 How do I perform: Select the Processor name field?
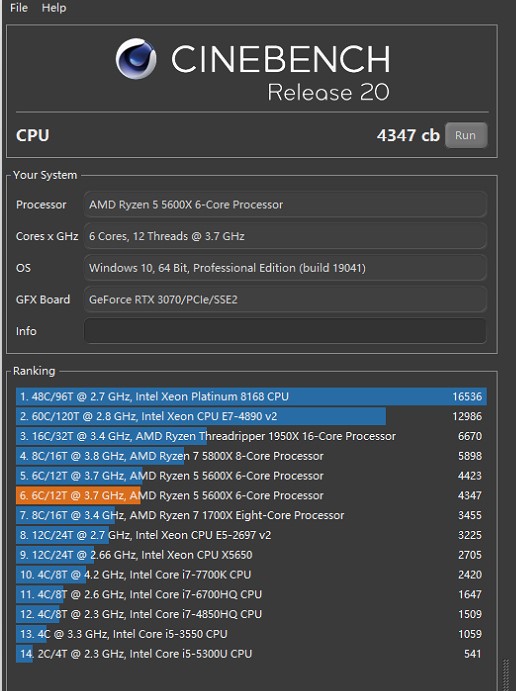[285, 204]
